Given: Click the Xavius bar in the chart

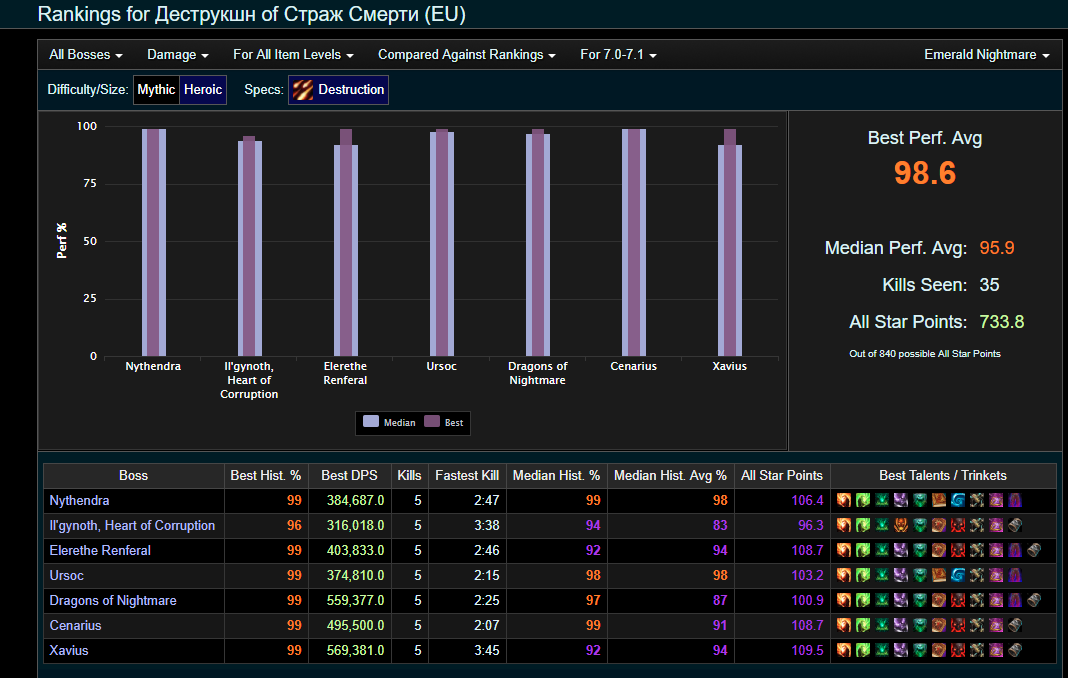Looking at the screenshot, I should [x=729, y=243].
